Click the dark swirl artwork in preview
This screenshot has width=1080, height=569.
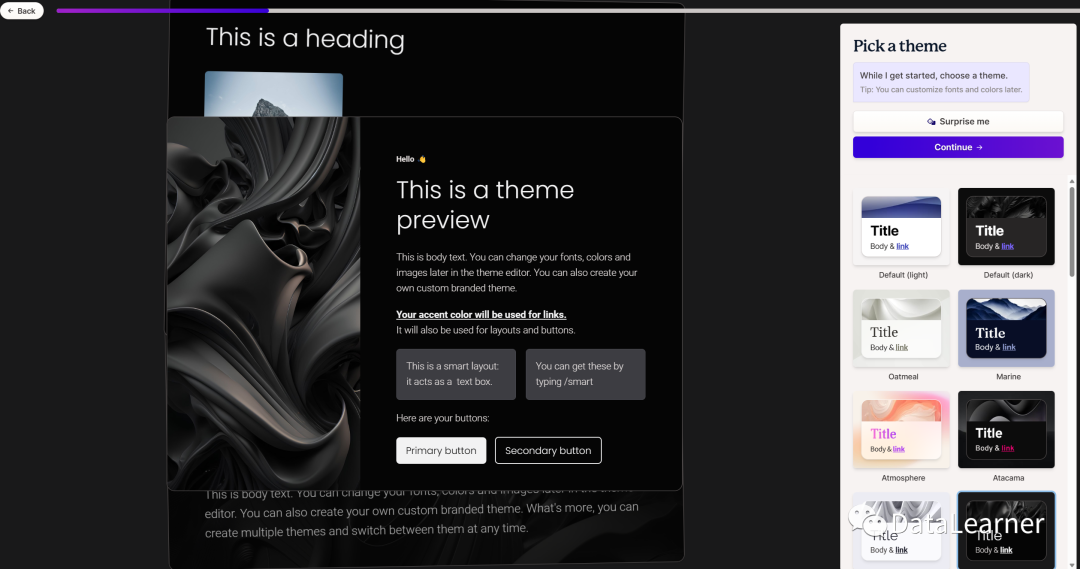pos(264,303)
